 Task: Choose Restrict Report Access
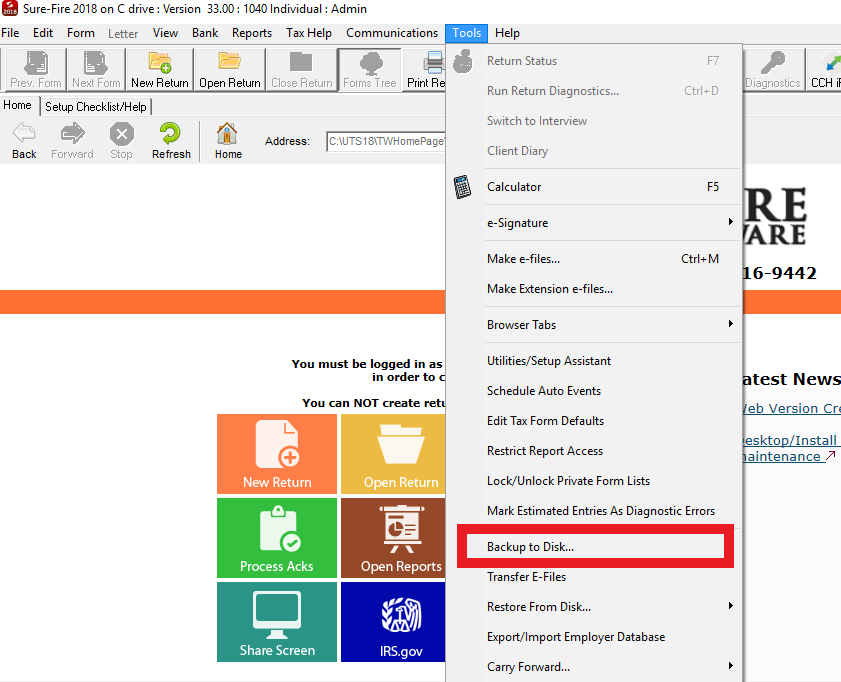(x=595, y=451)
